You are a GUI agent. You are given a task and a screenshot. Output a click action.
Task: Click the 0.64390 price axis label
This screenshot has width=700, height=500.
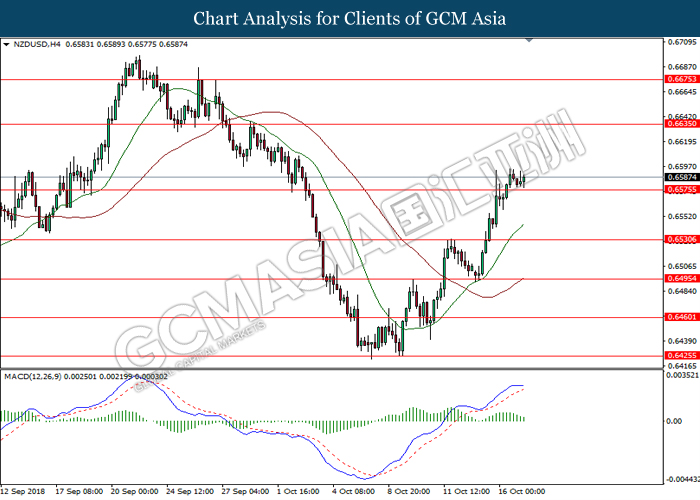point(682,341)
